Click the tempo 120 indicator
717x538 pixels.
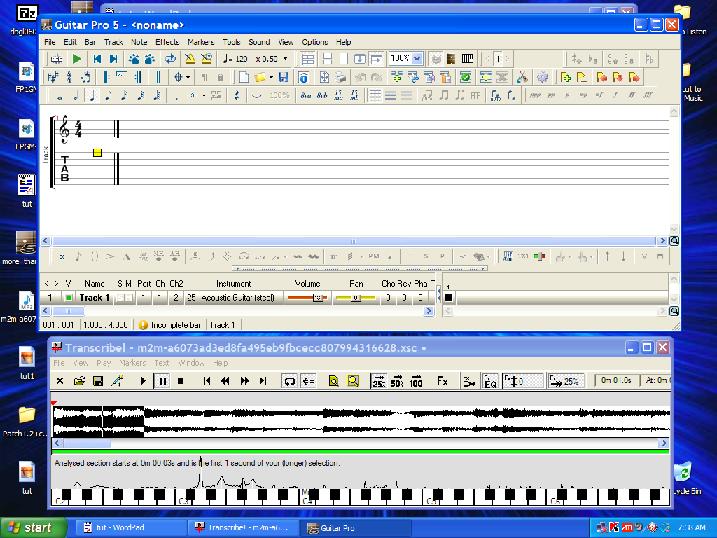235,59
